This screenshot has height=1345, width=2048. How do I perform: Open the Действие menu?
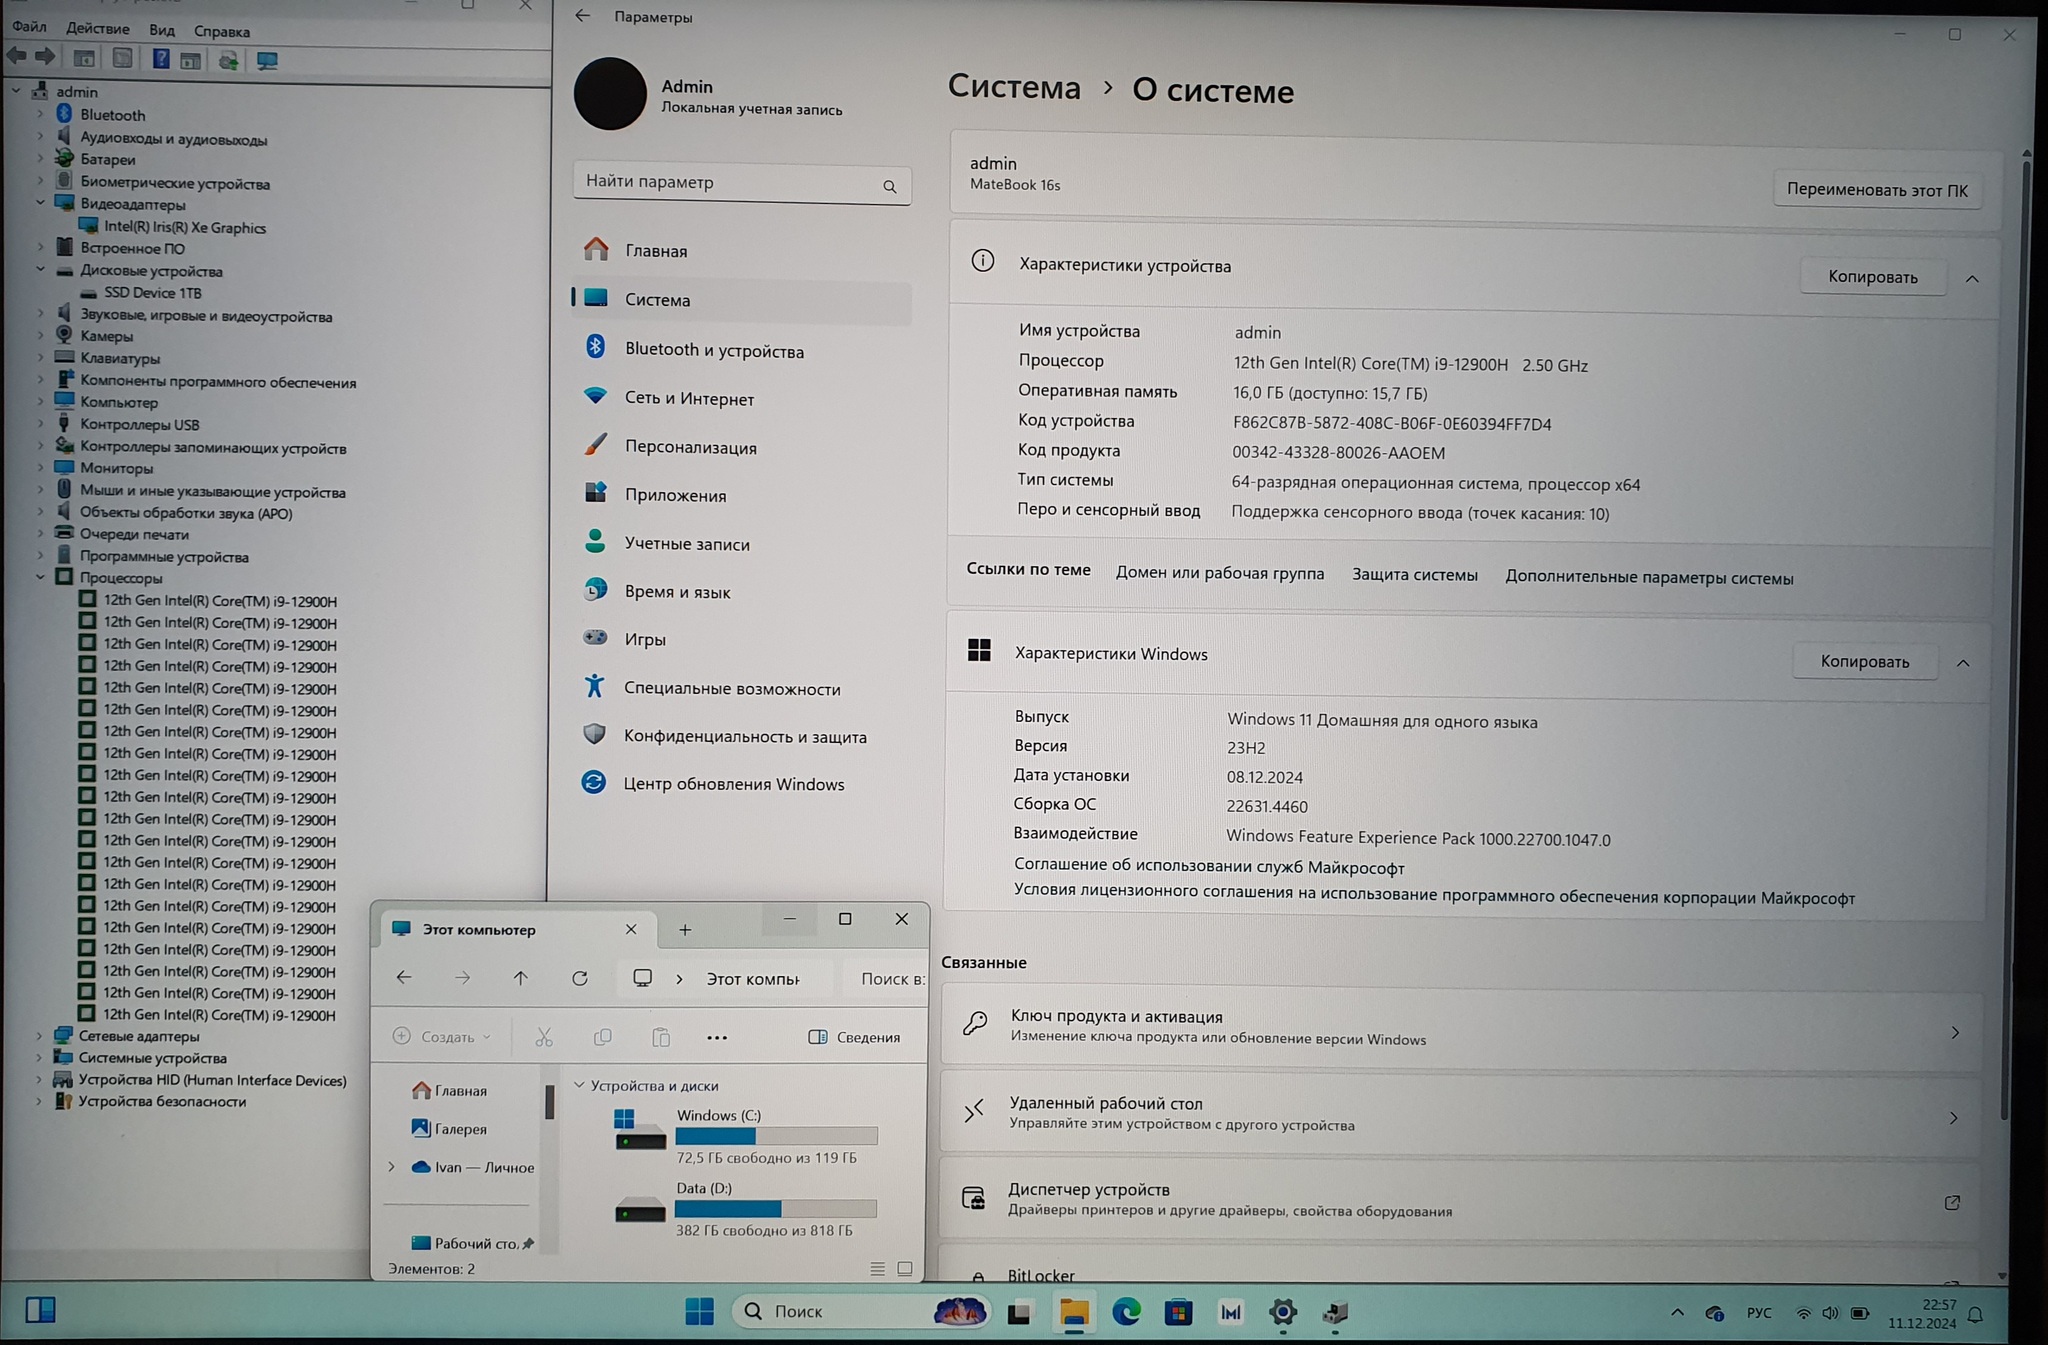[x=97, y=29]
